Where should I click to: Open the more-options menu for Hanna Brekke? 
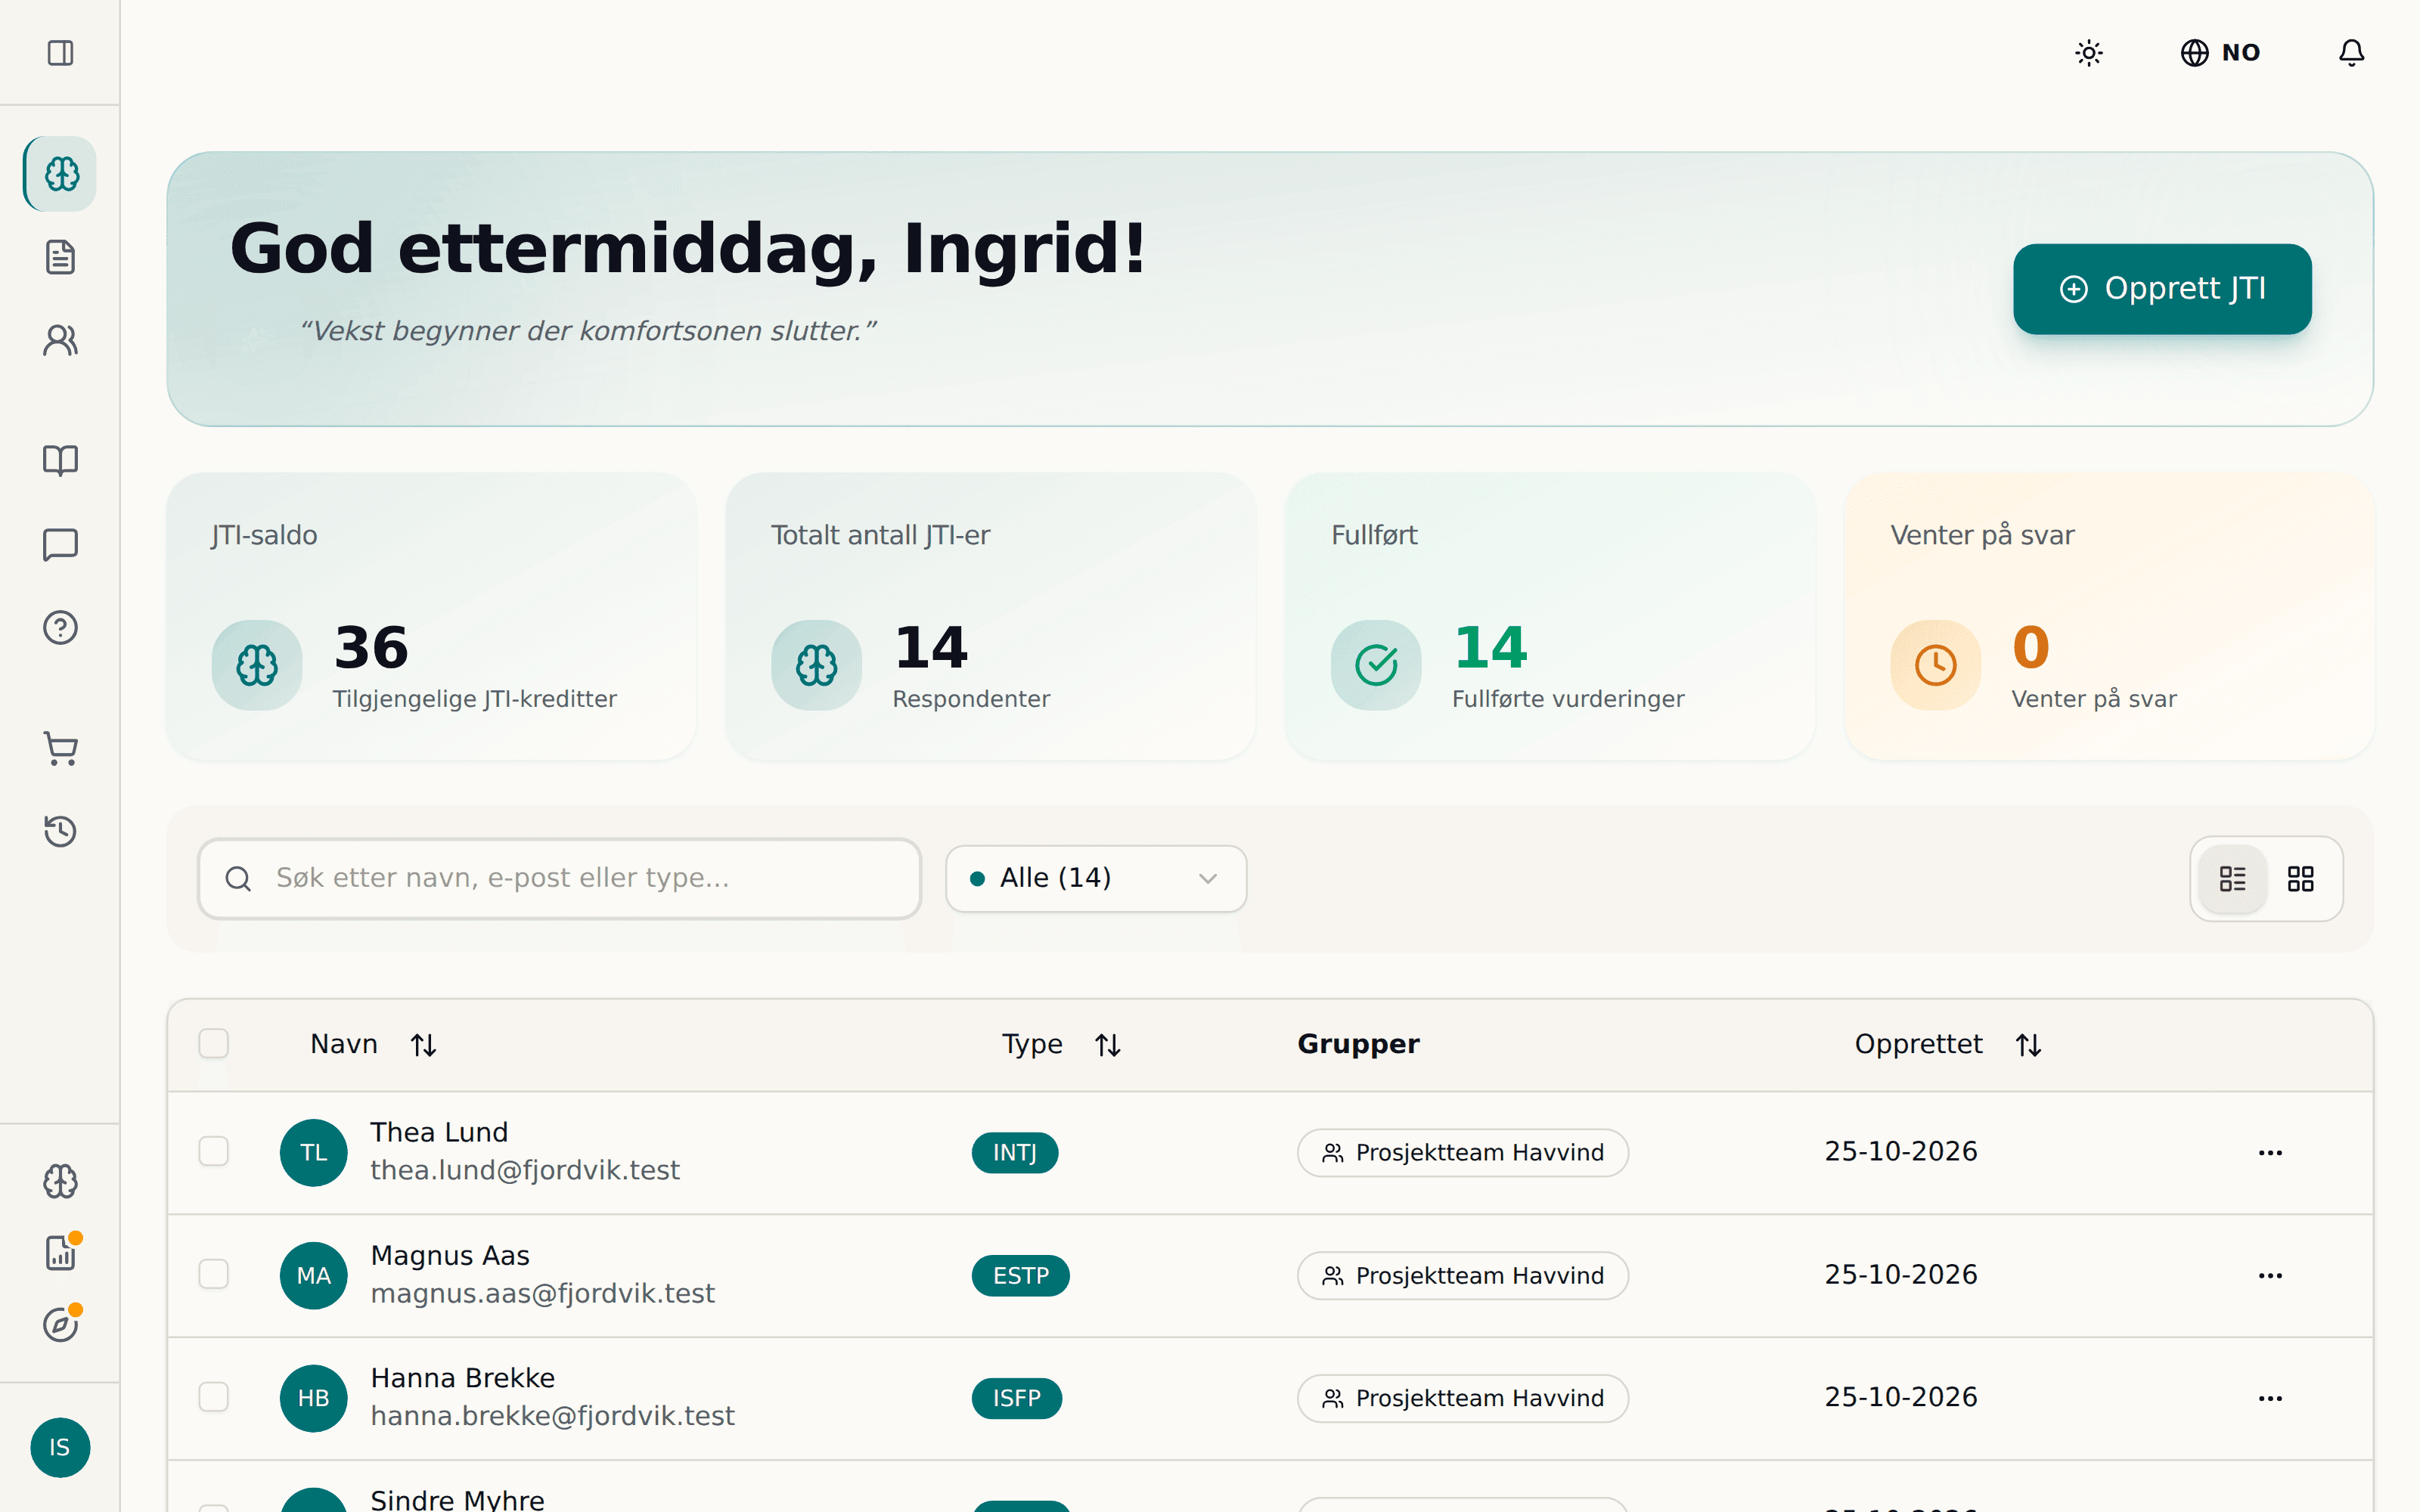click(x=2270, y=1398)
